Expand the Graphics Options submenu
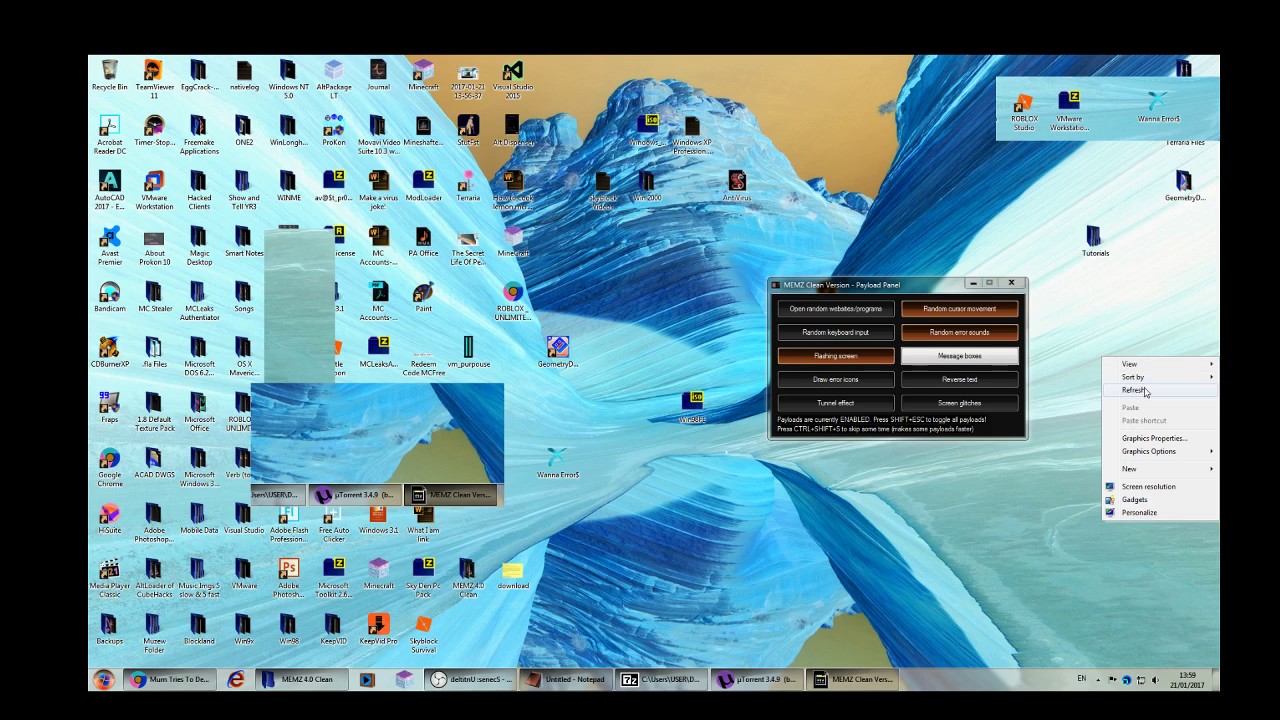This screenshot has width=1280, height=720. click(1160, 451)
